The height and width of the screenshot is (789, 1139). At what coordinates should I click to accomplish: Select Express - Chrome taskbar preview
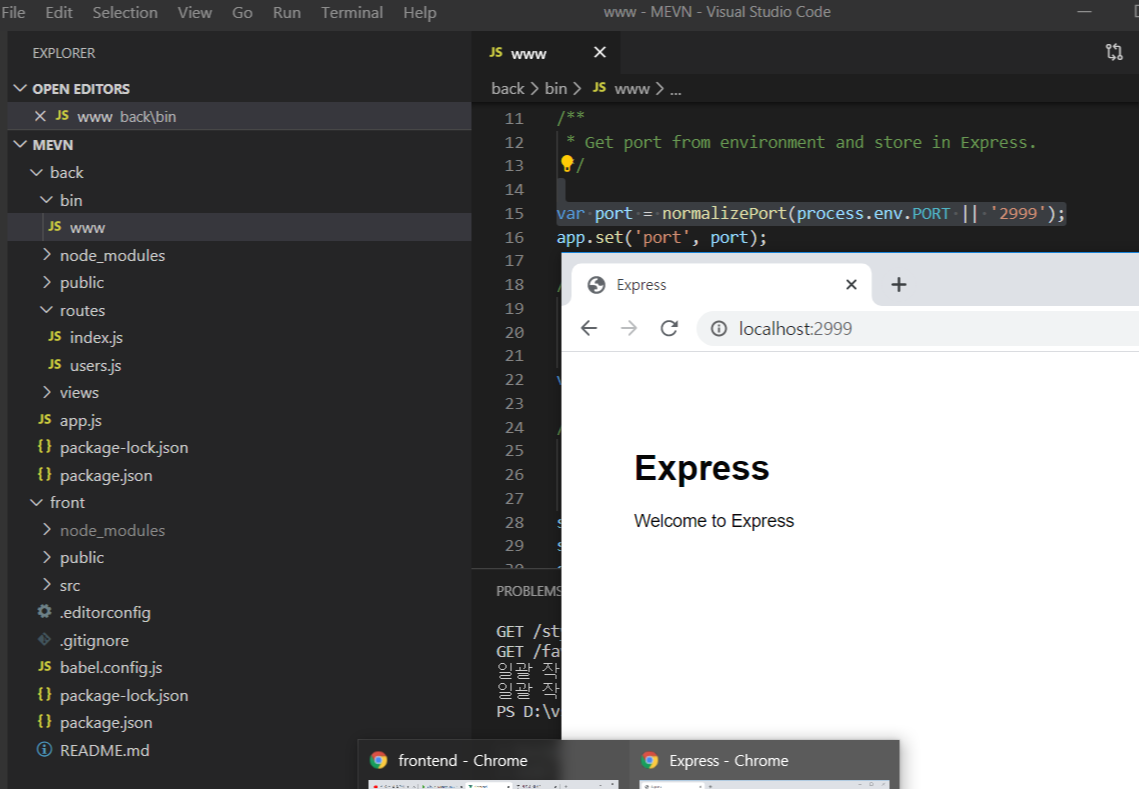[x=764, y=765]
